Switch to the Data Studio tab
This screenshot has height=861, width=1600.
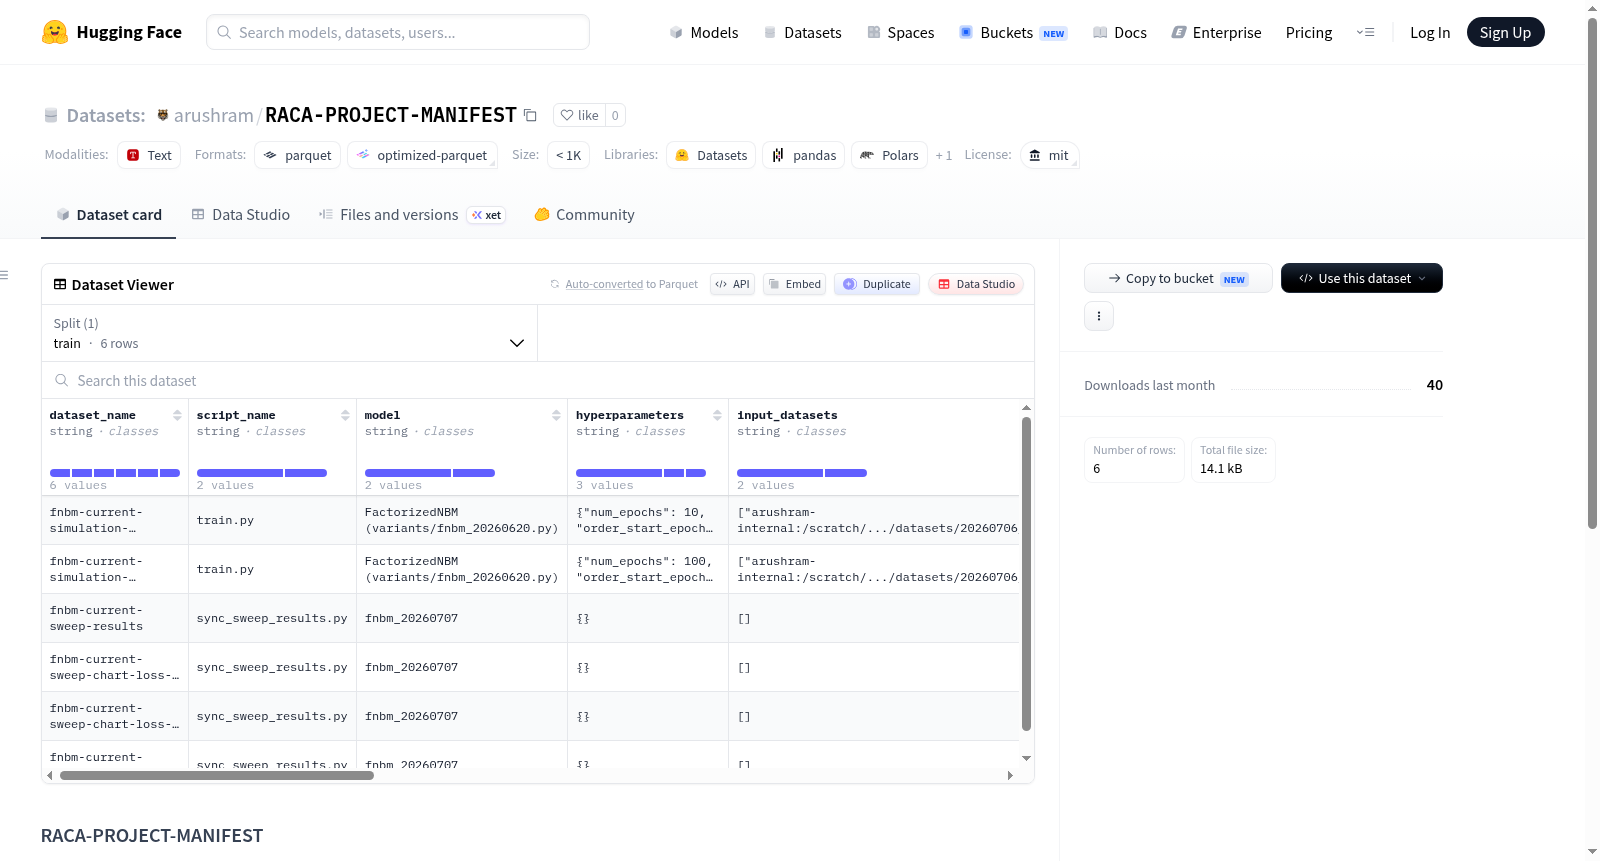click(241, 214)
